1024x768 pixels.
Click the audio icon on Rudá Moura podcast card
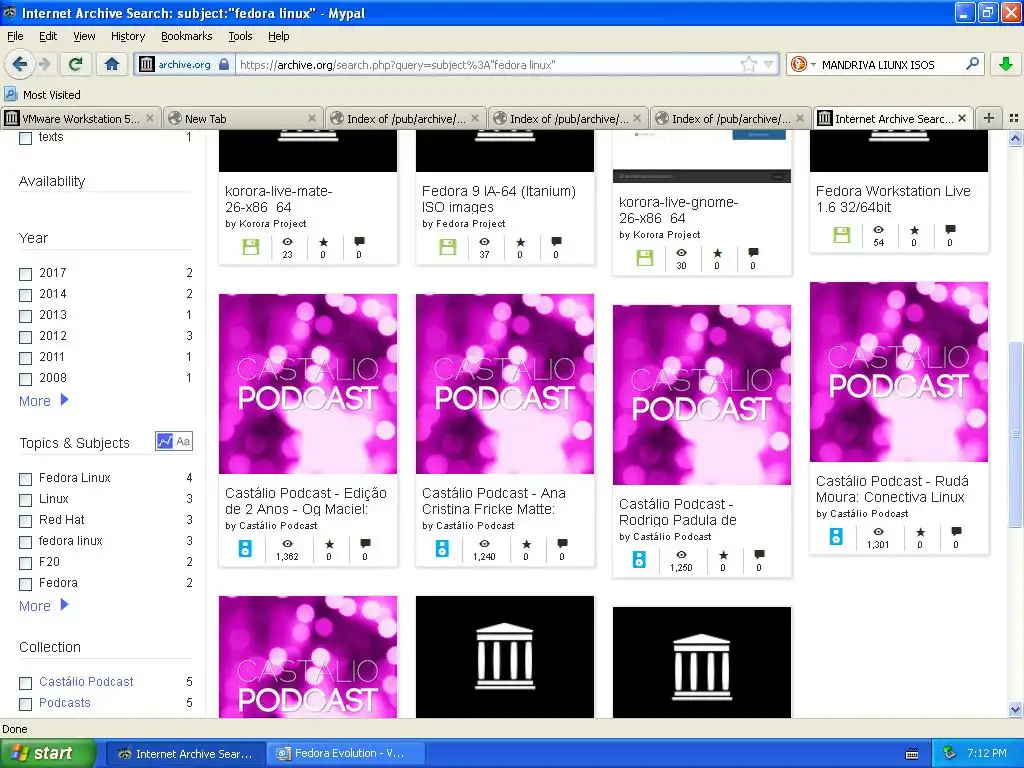tap(836, 537)
